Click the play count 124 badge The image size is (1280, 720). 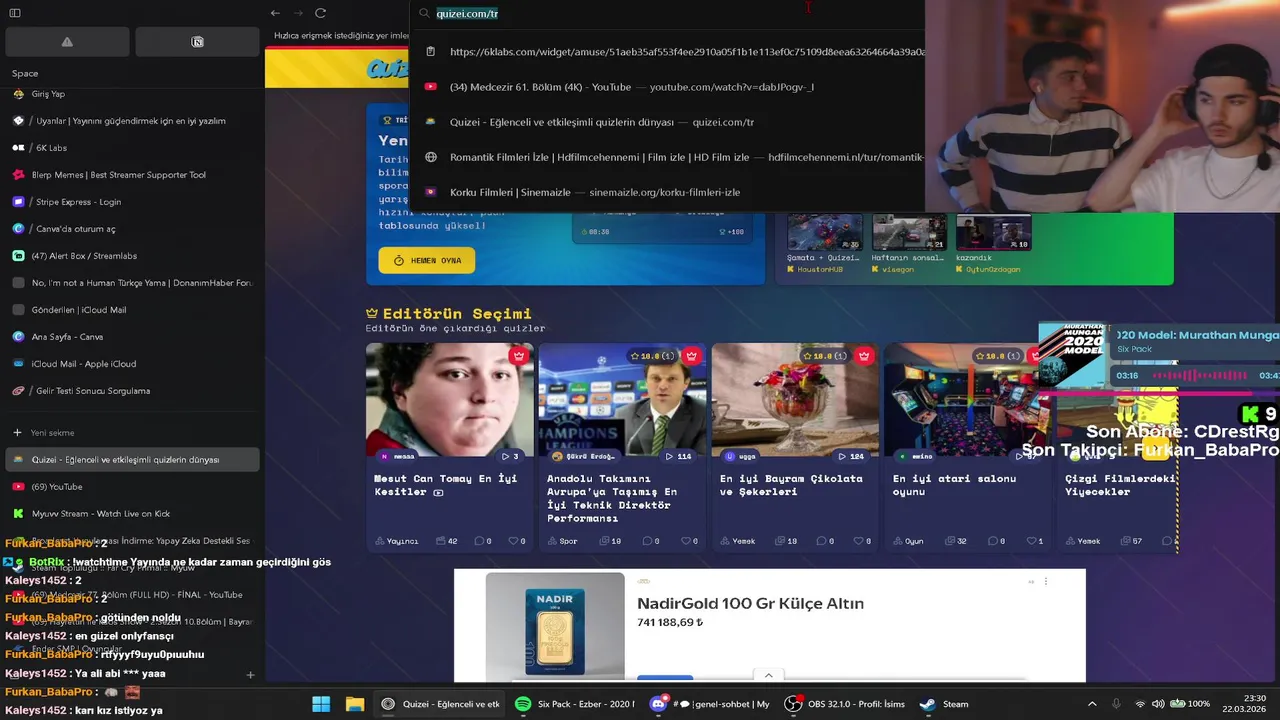click(850, 456)
